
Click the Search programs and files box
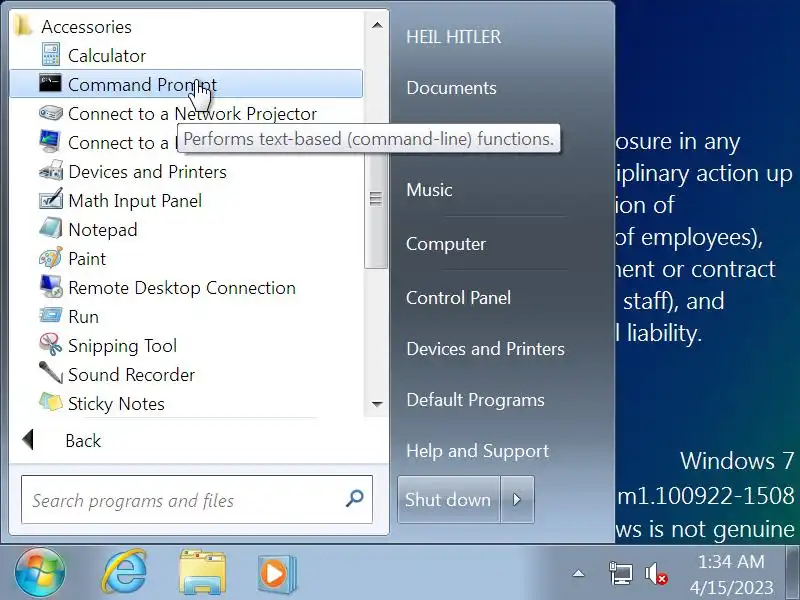(x=197, y=499)
